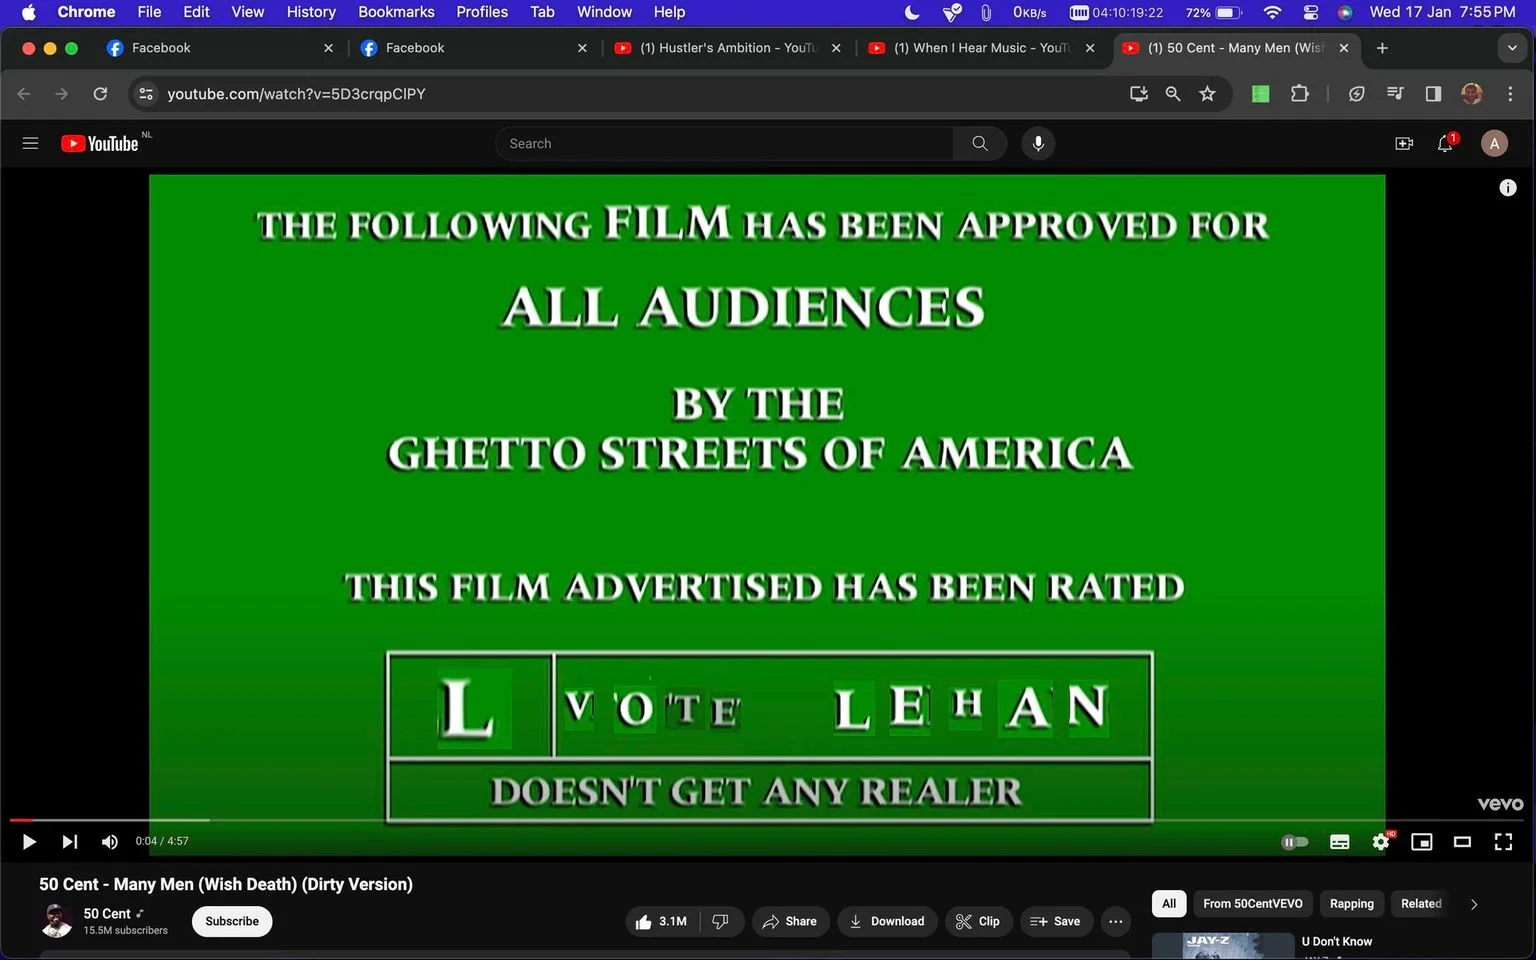The height and width of the screenshot is (960, 1536).
Task: Show next related filter chips
Action: (1474, 904)
